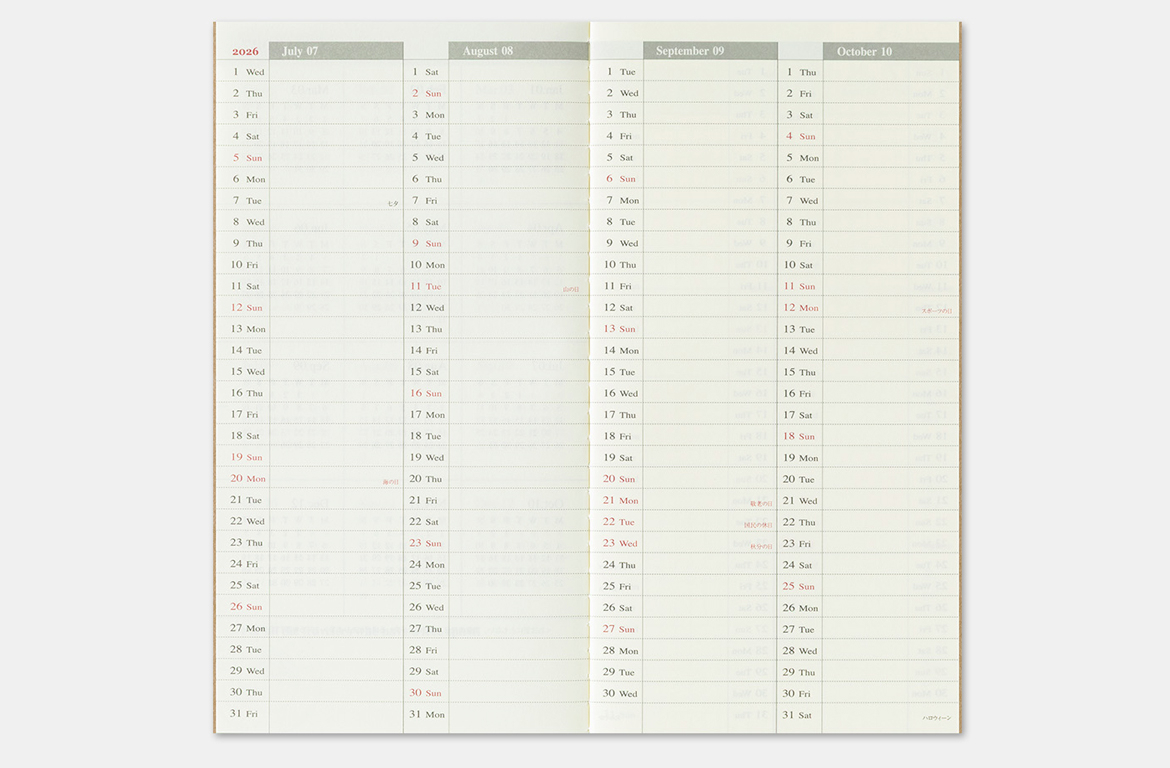Click the October 1 Thu date label
The image size is (1170, 768).
click(x=801, y=72)
